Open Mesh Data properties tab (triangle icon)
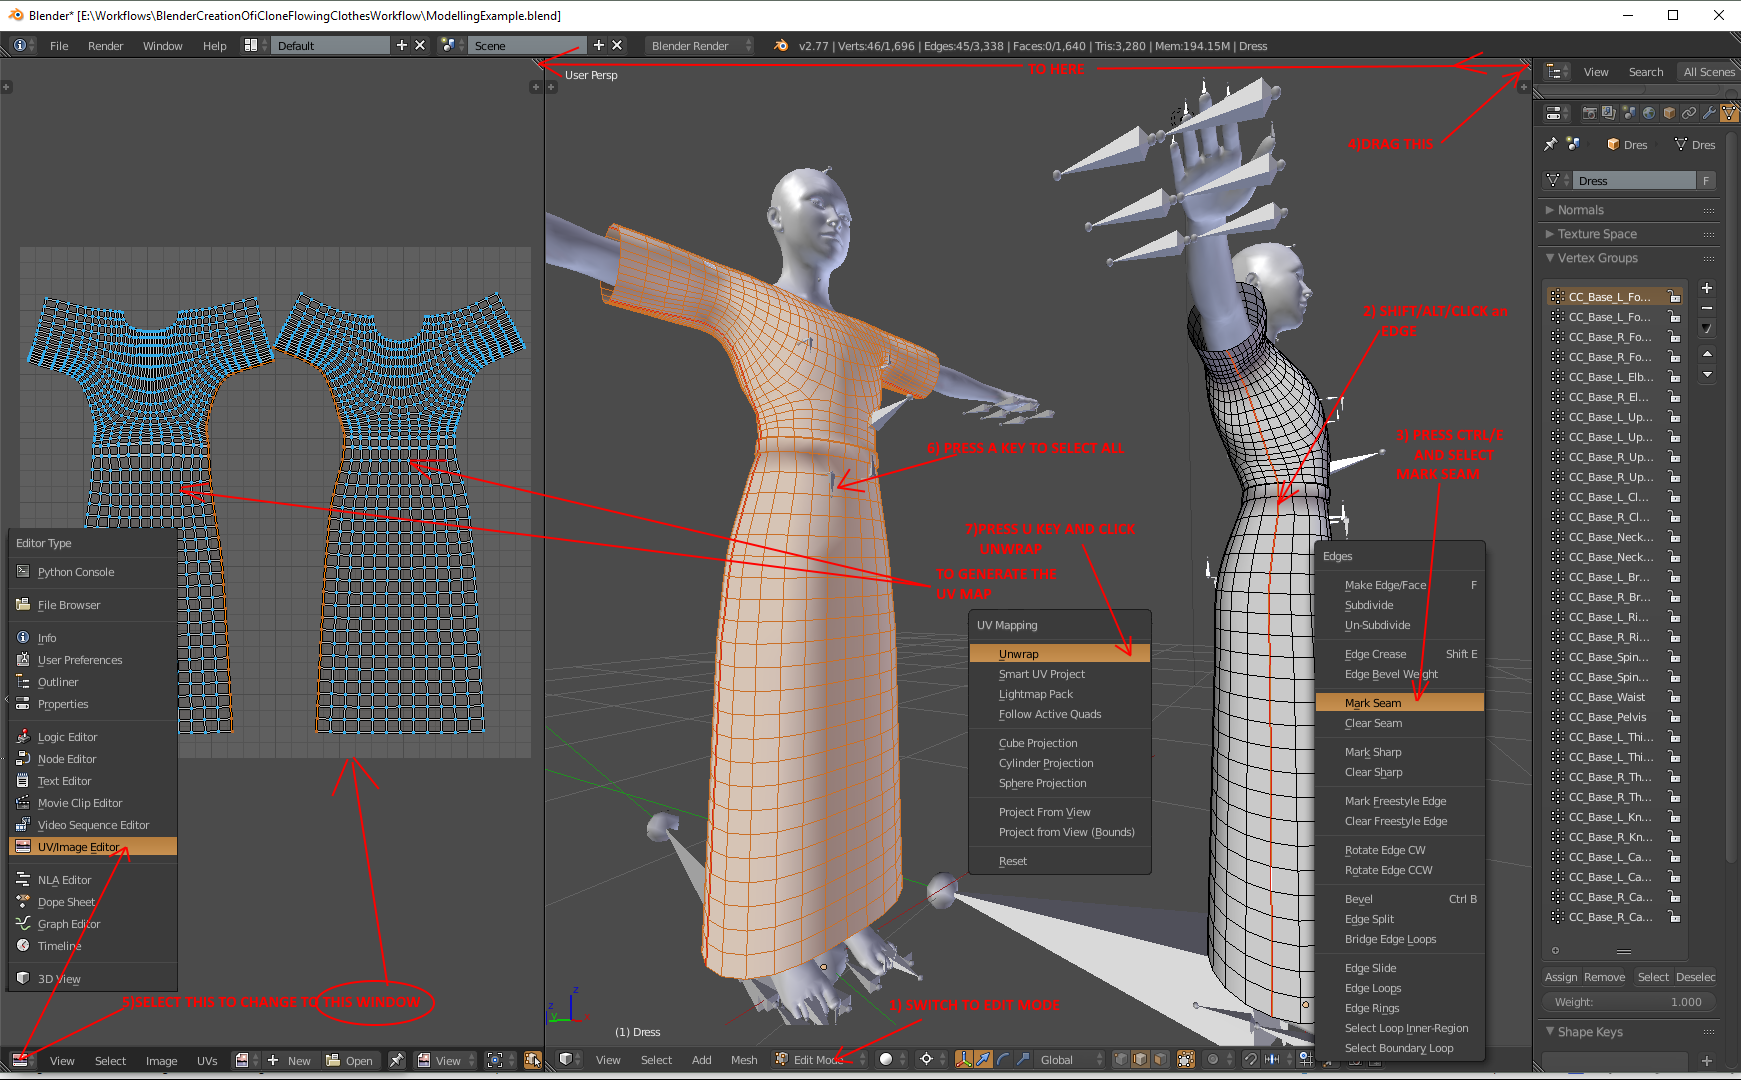Screen dimensions: 1741x1080 pyautogui.click(x=1729, y=113)
